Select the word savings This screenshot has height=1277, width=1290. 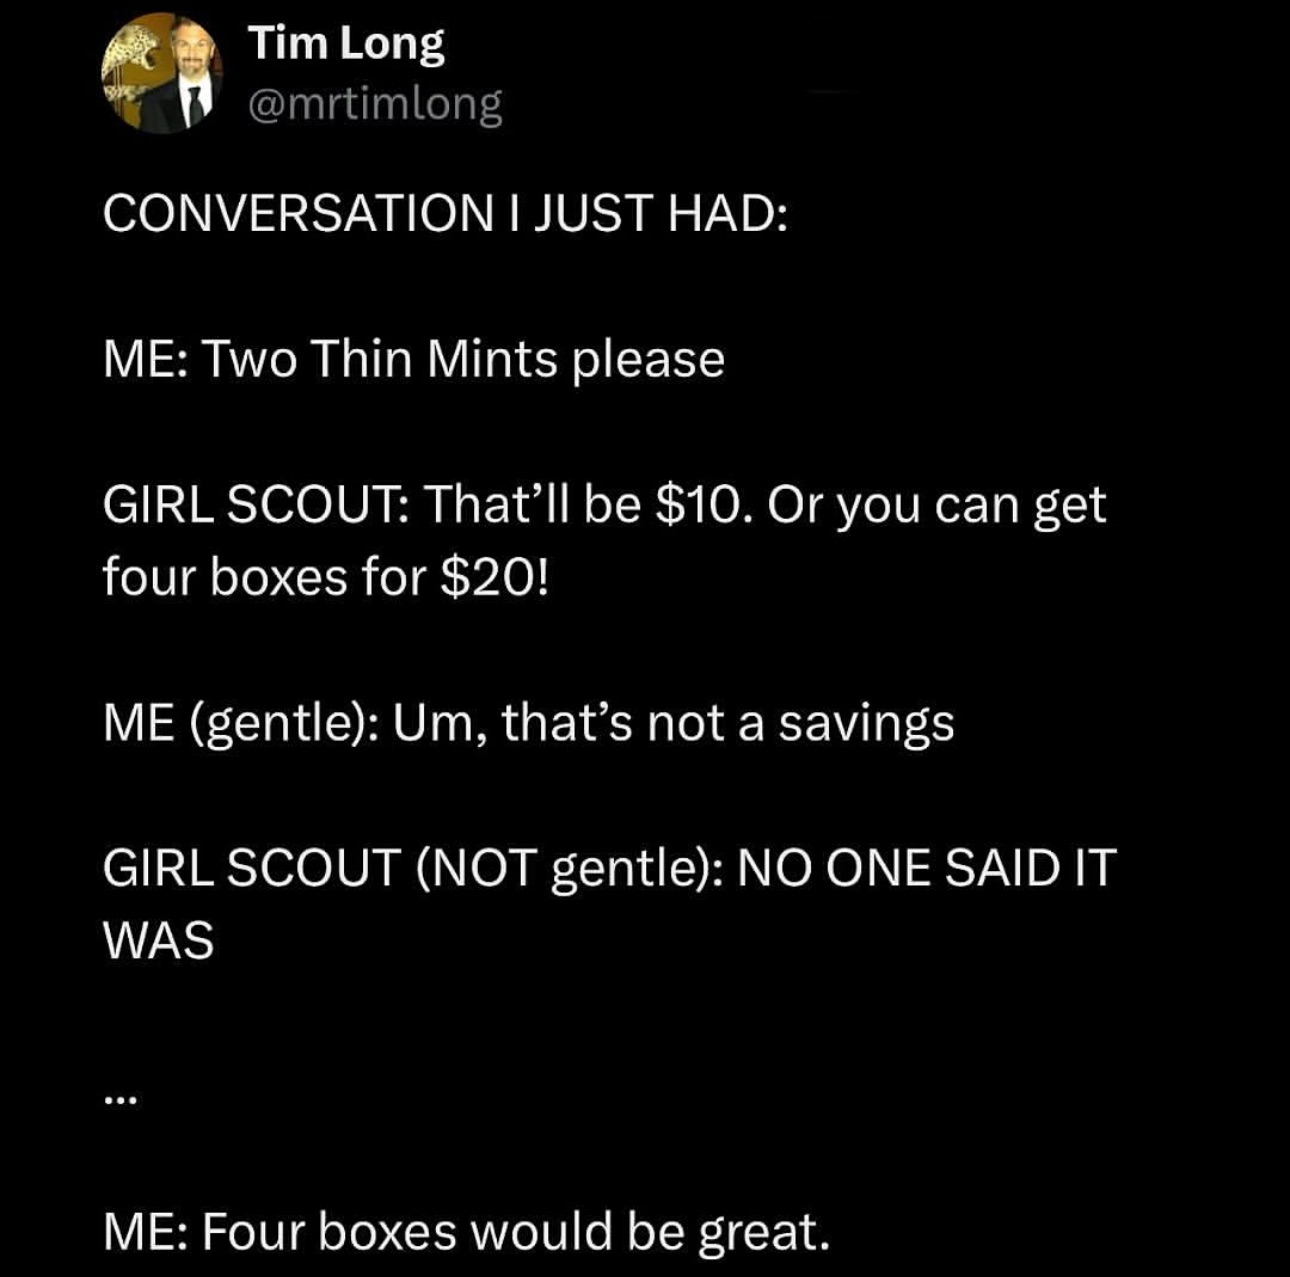[866, 725]
